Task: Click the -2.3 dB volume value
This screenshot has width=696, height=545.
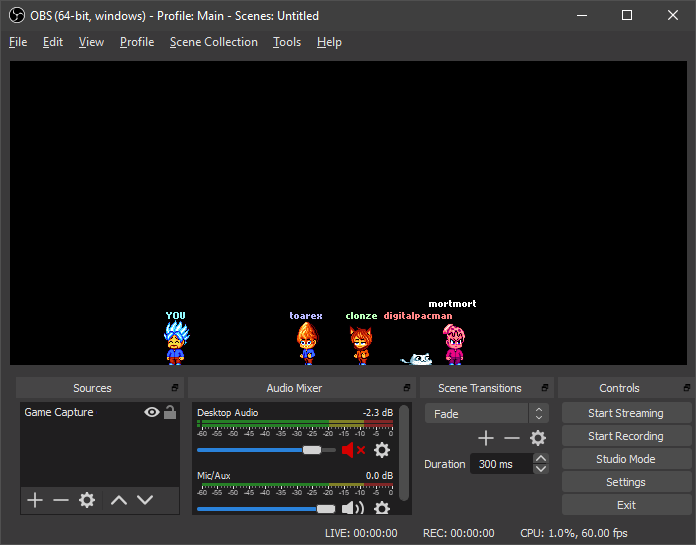Action: [x=377, y=413]
